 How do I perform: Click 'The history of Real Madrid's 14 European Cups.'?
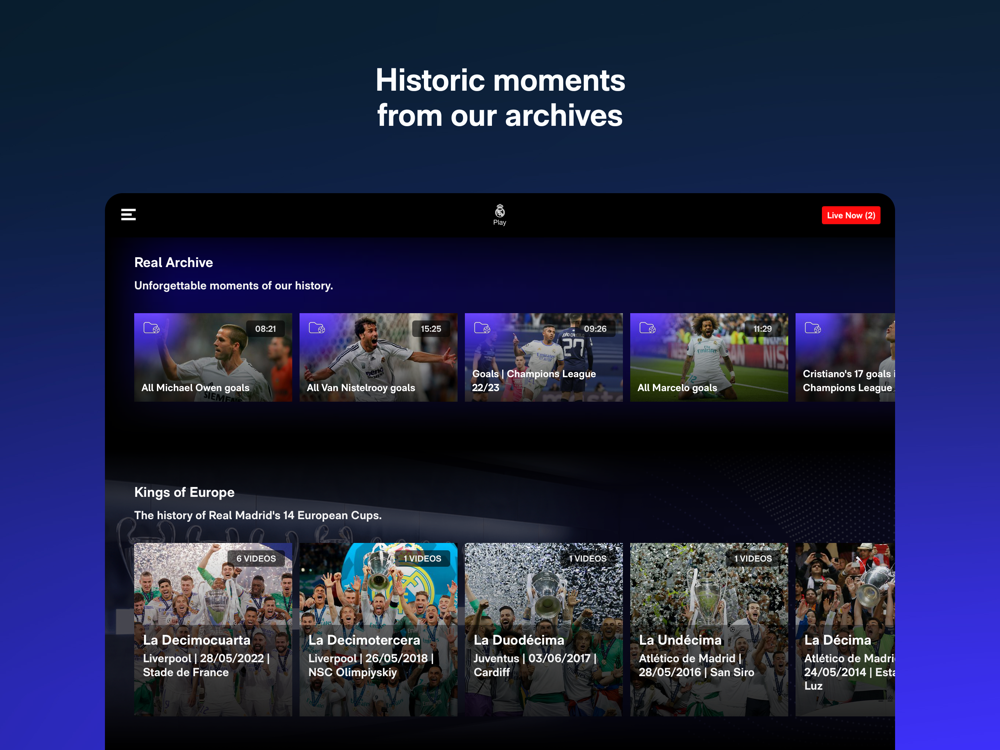tap(258, 515)
